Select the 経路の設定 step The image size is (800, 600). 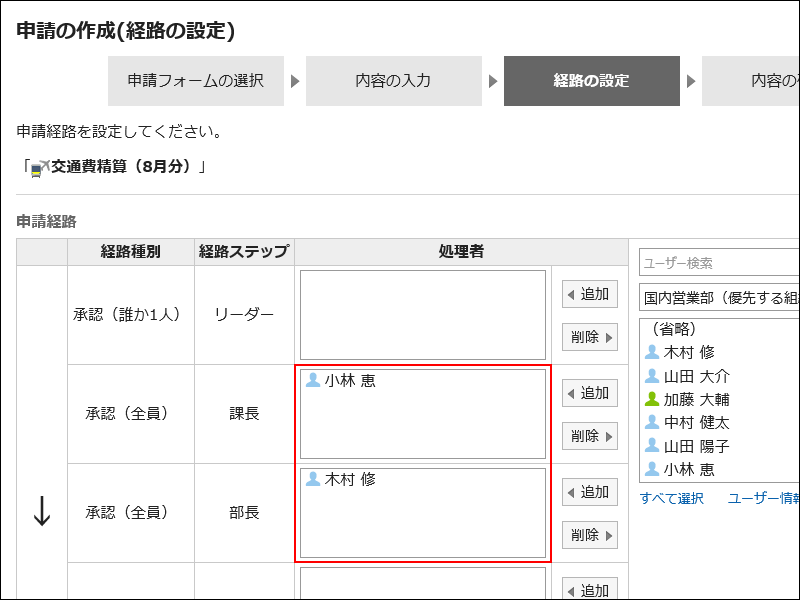[x=591, y=81]
